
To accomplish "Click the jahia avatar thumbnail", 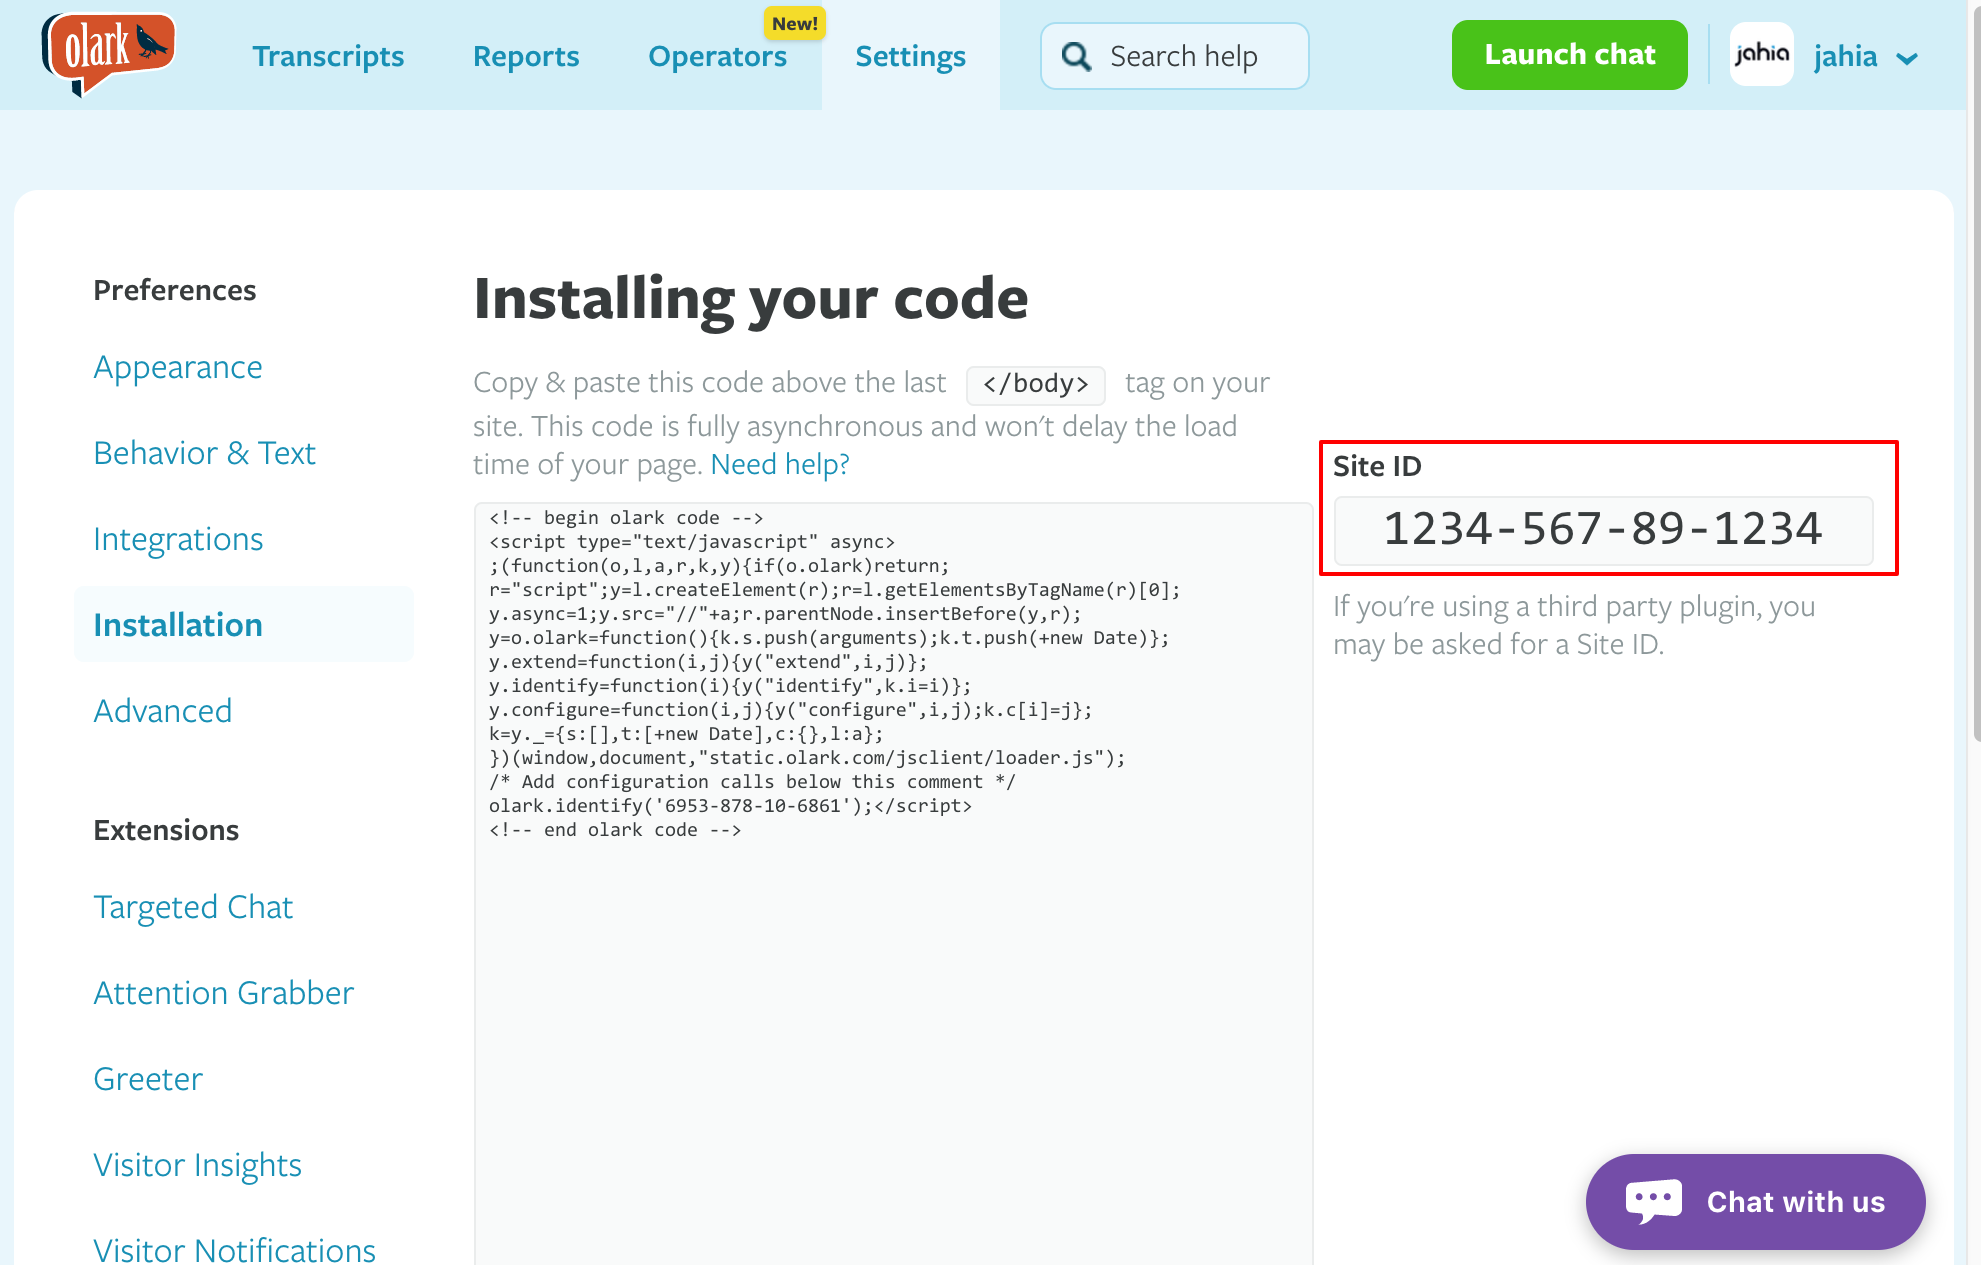I will click(1761, 55).
